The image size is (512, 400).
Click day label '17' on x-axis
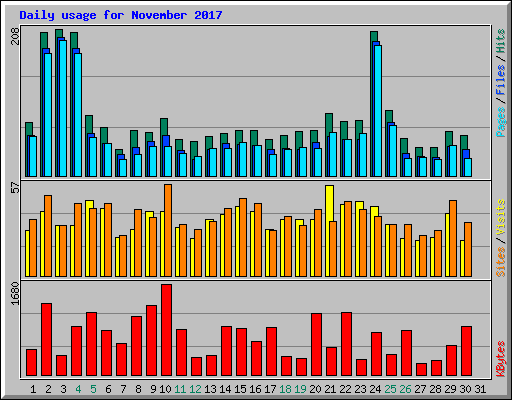point(270,389)
